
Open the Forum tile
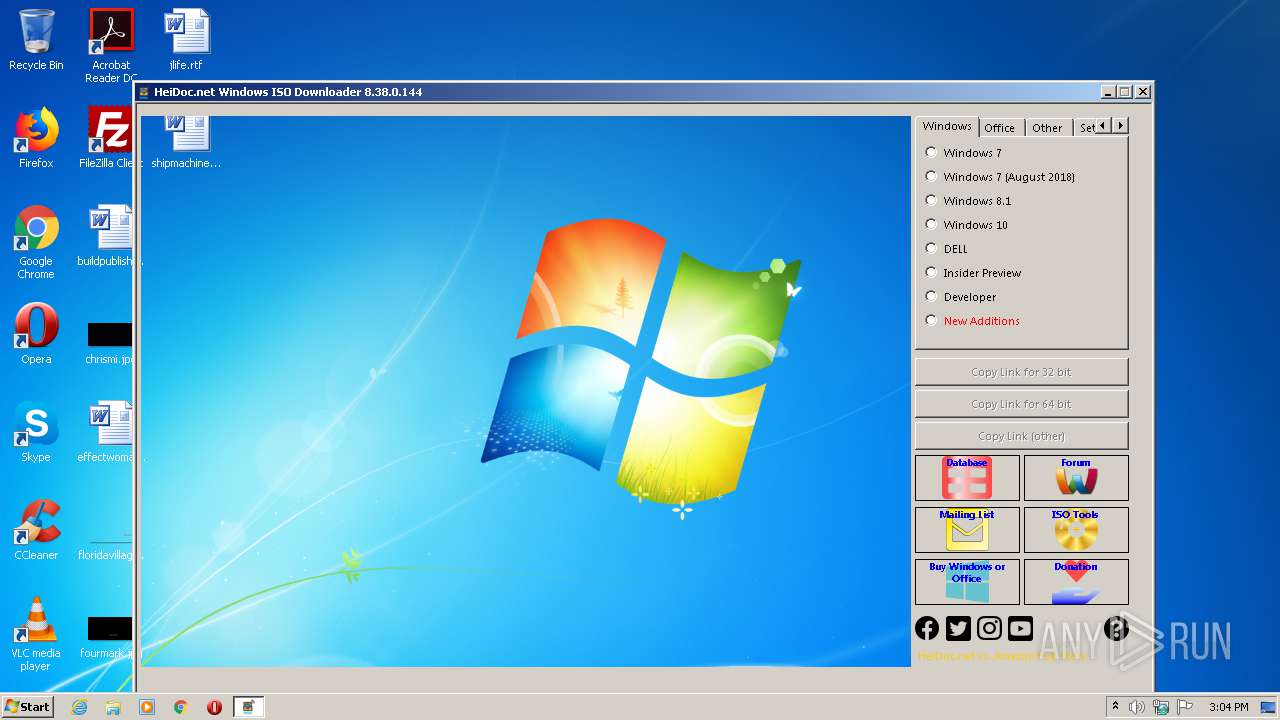1076,478
